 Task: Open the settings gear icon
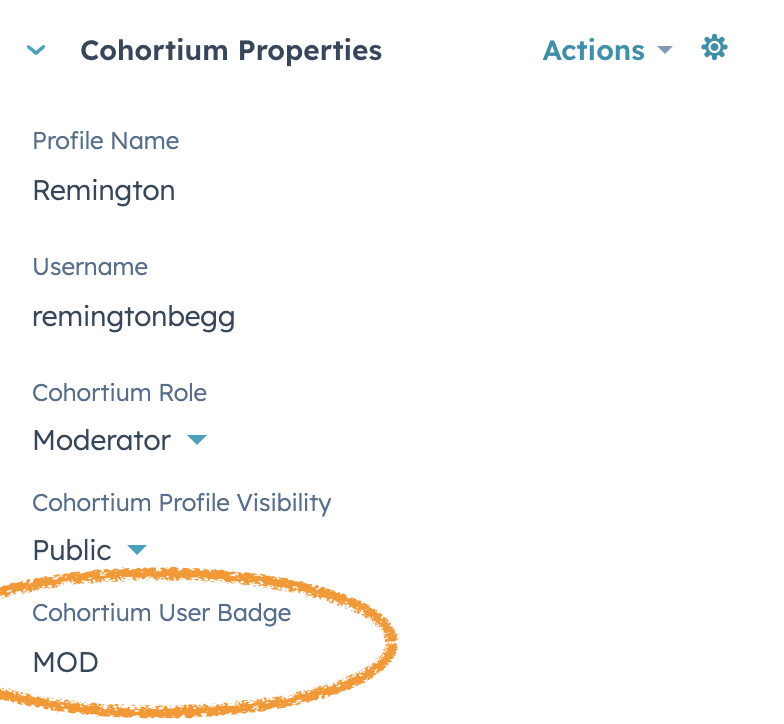(714, 48)
